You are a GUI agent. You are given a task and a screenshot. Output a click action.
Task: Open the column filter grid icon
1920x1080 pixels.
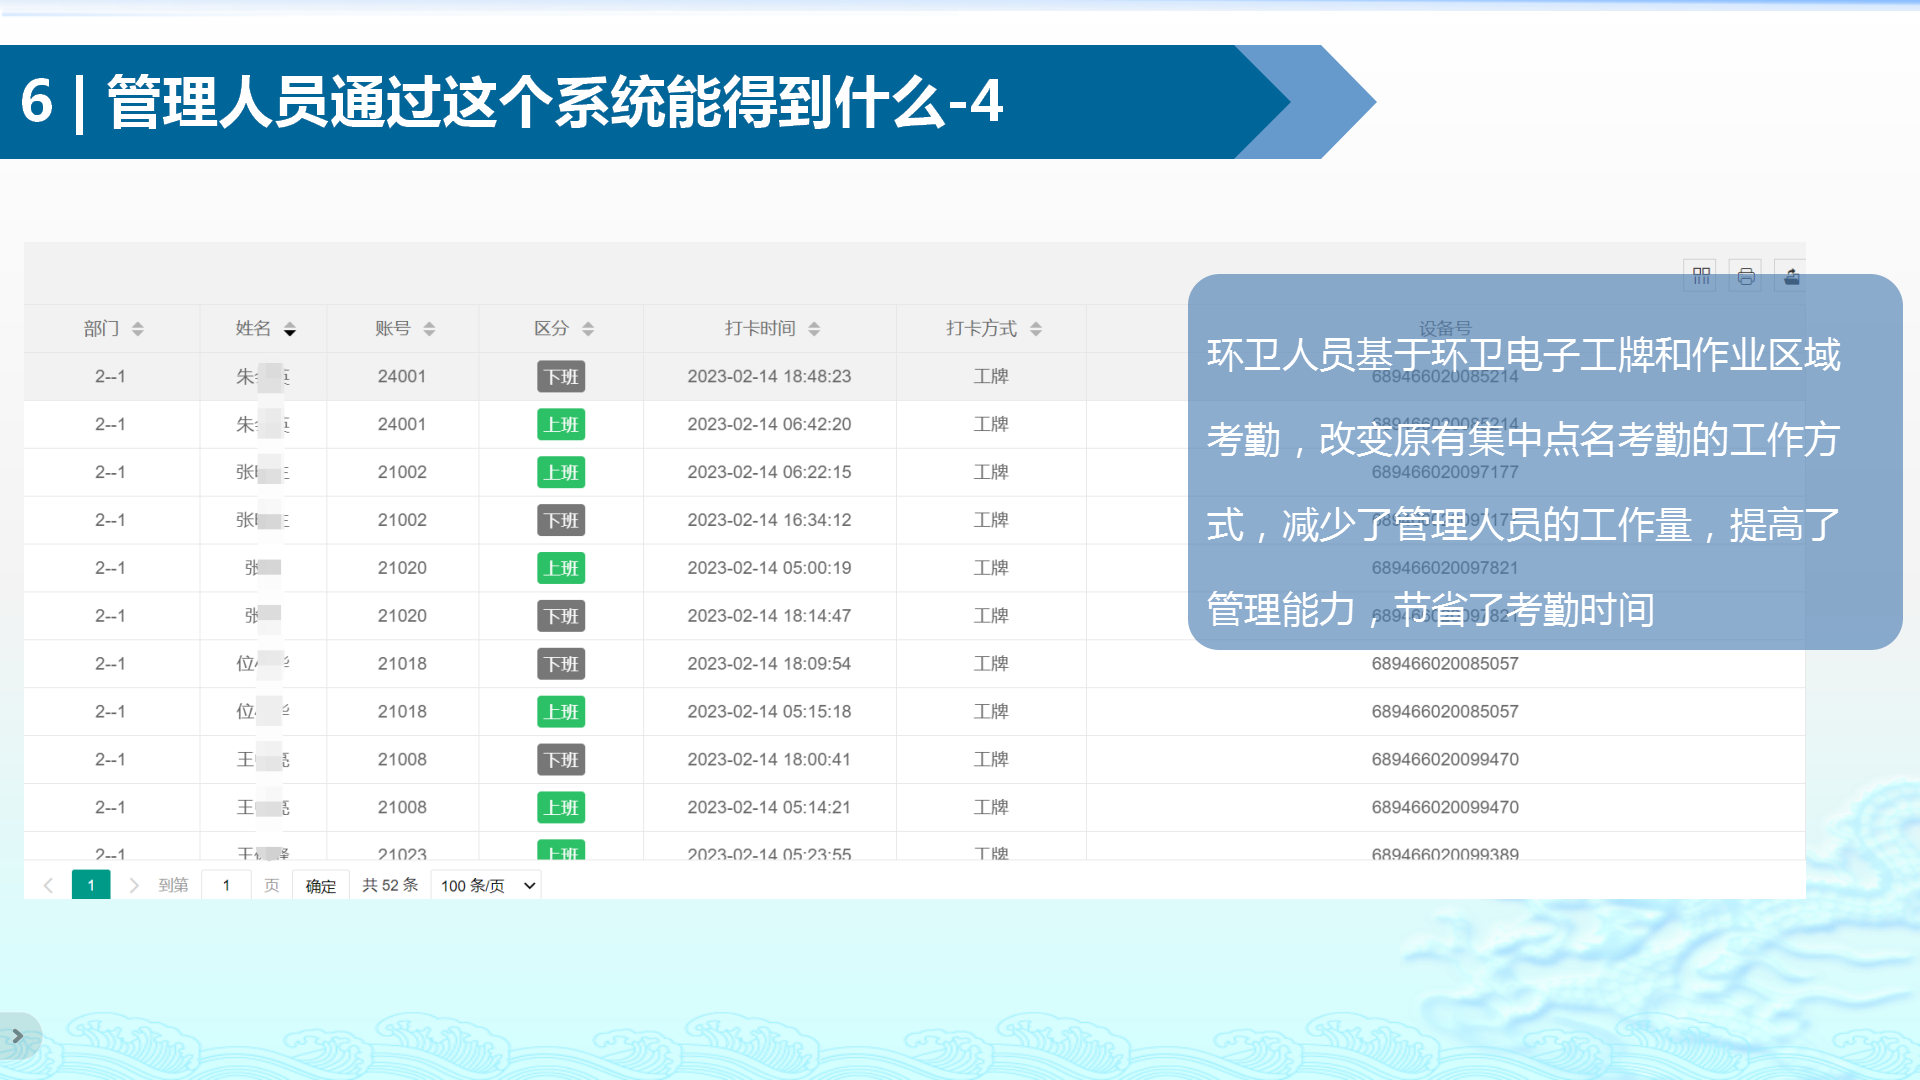[x=1701, y=276]
